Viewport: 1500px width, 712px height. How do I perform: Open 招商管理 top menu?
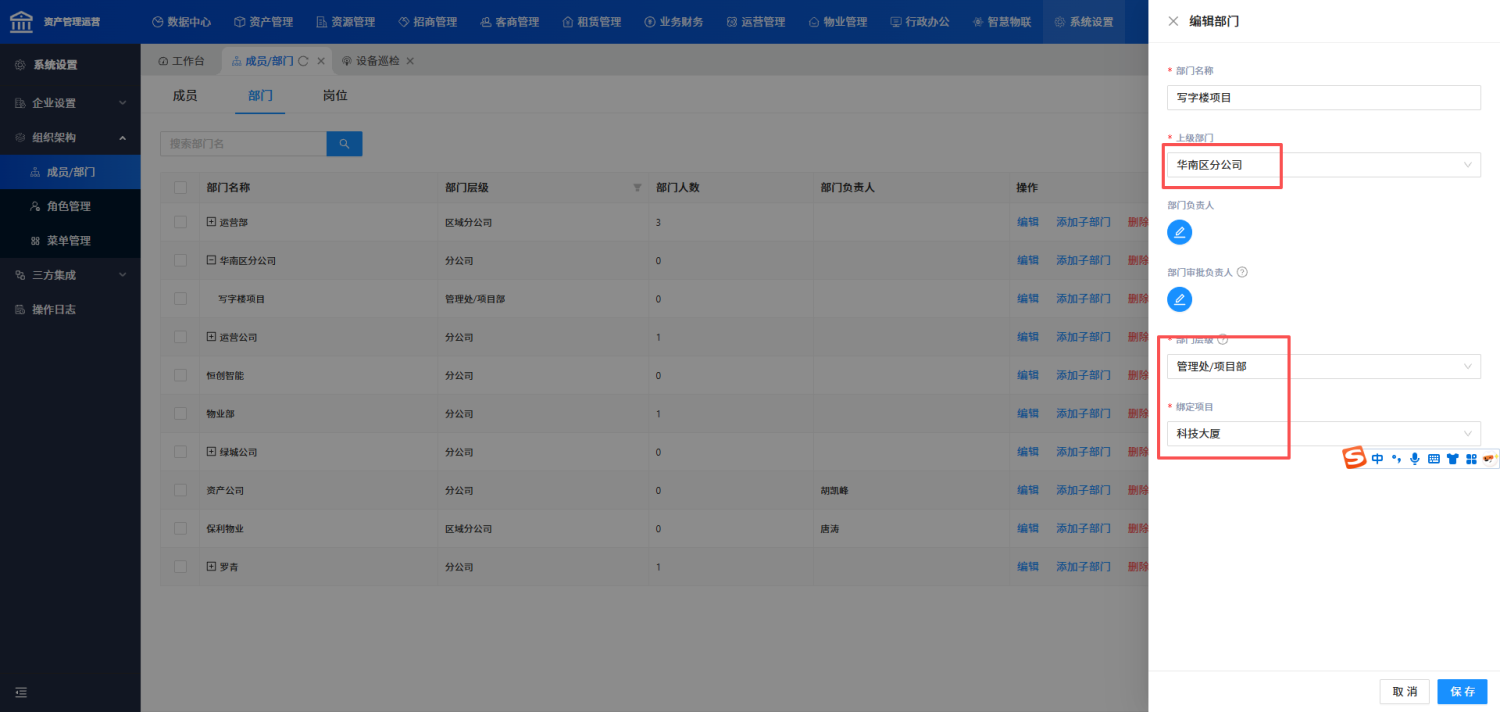tap(427, 22)
